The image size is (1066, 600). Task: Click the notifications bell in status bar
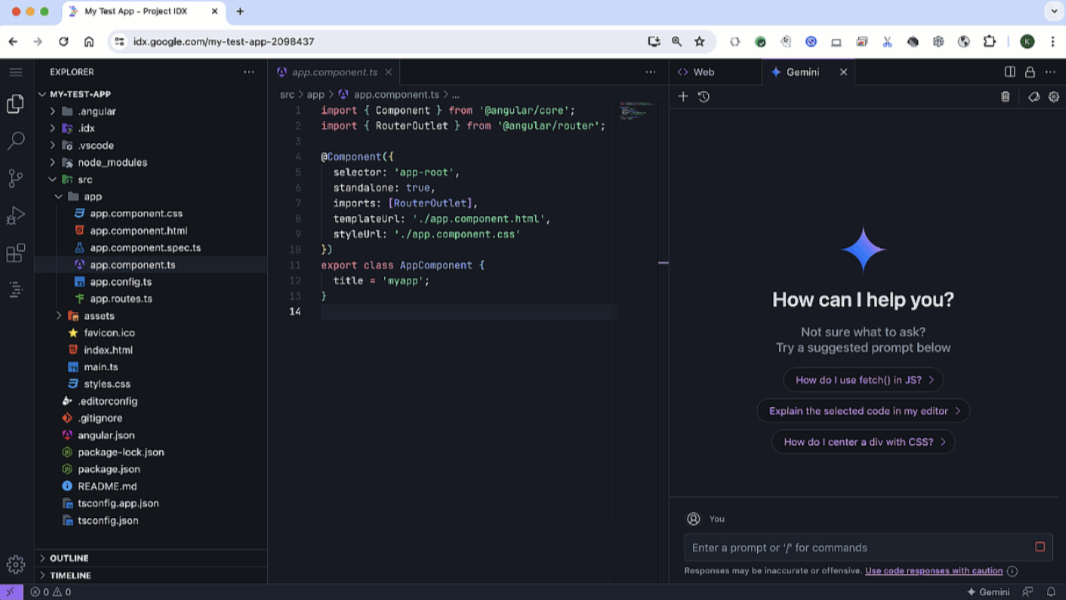[x=1051, y=592]
